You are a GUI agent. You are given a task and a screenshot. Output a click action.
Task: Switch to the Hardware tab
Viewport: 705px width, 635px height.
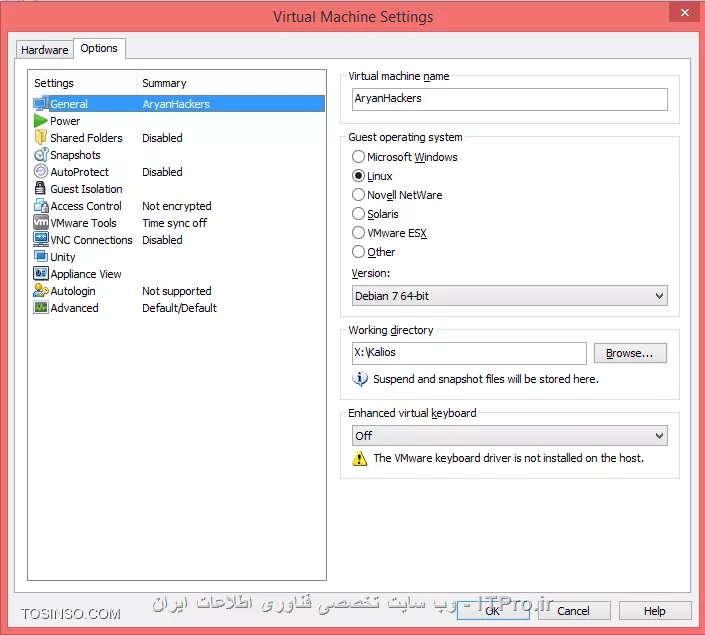pos(45,49)
